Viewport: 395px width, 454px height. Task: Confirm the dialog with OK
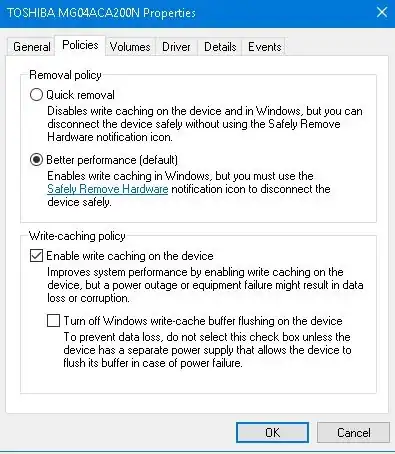coord(272,433)
